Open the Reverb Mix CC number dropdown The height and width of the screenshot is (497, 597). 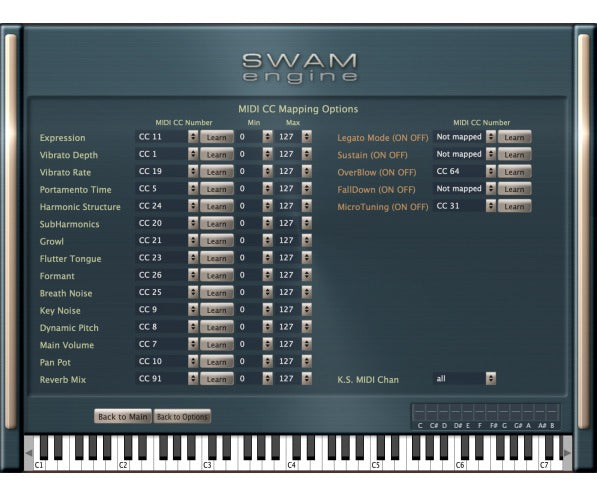[x=193, y=379]
